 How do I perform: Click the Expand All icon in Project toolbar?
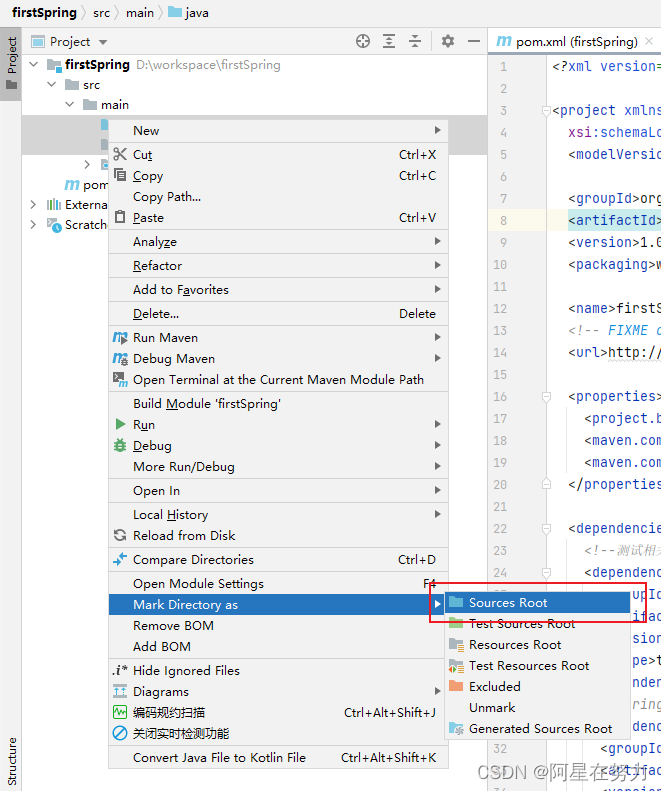[389, 41]
